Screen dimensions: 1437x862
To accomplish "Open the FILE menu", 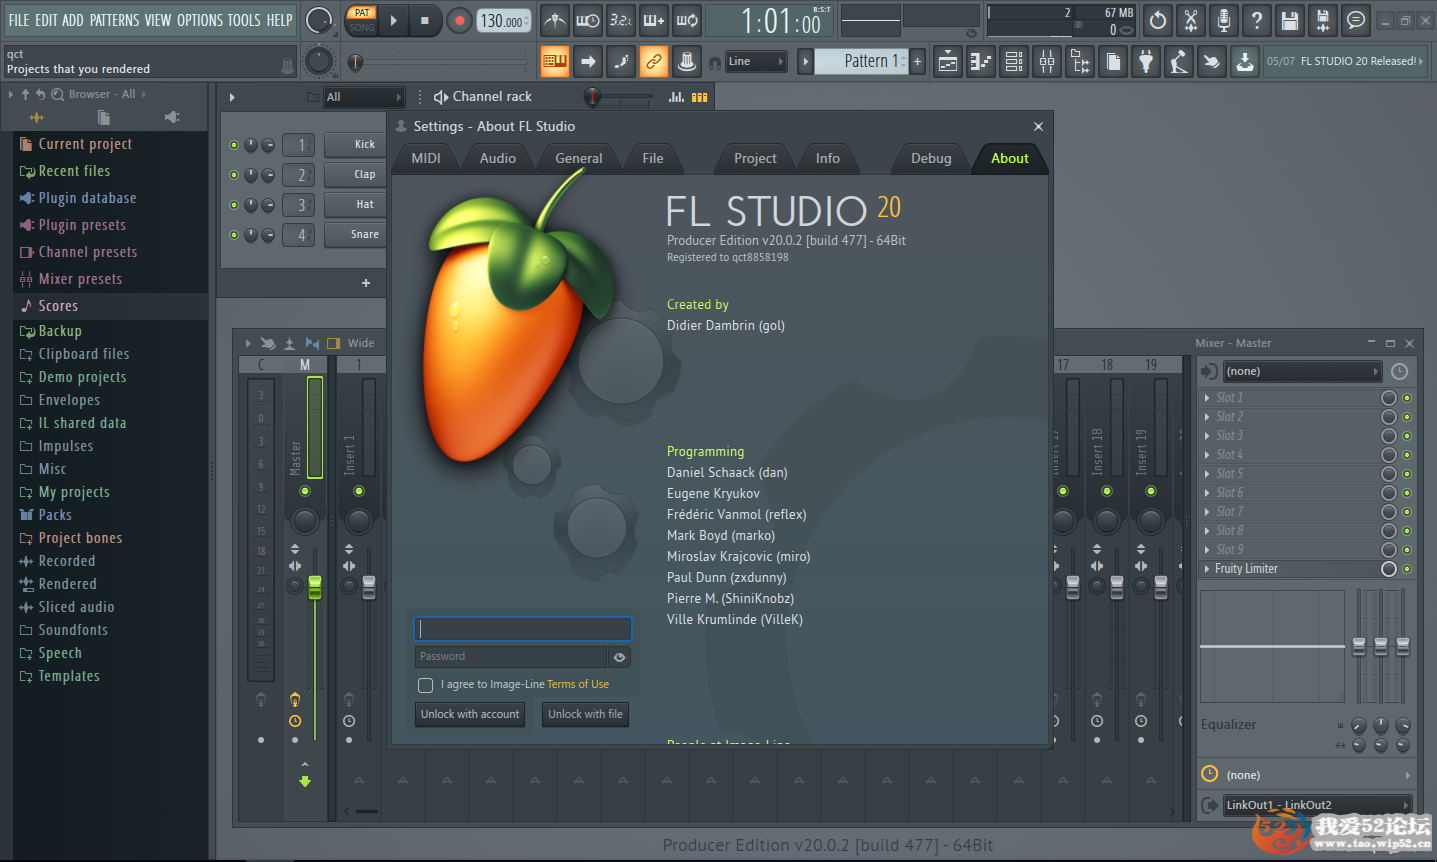I will (19, 20).
